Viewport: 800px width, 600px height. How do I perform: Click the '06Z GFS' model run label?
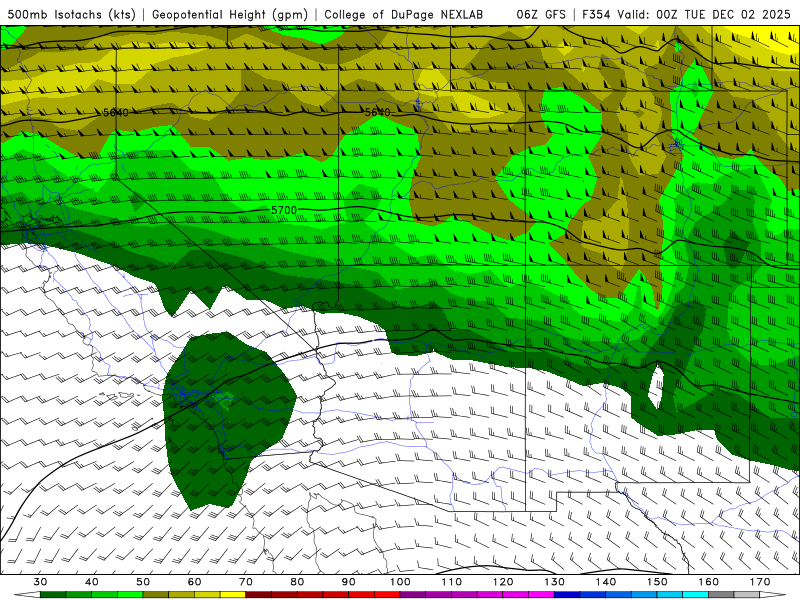tap(541, 14)
